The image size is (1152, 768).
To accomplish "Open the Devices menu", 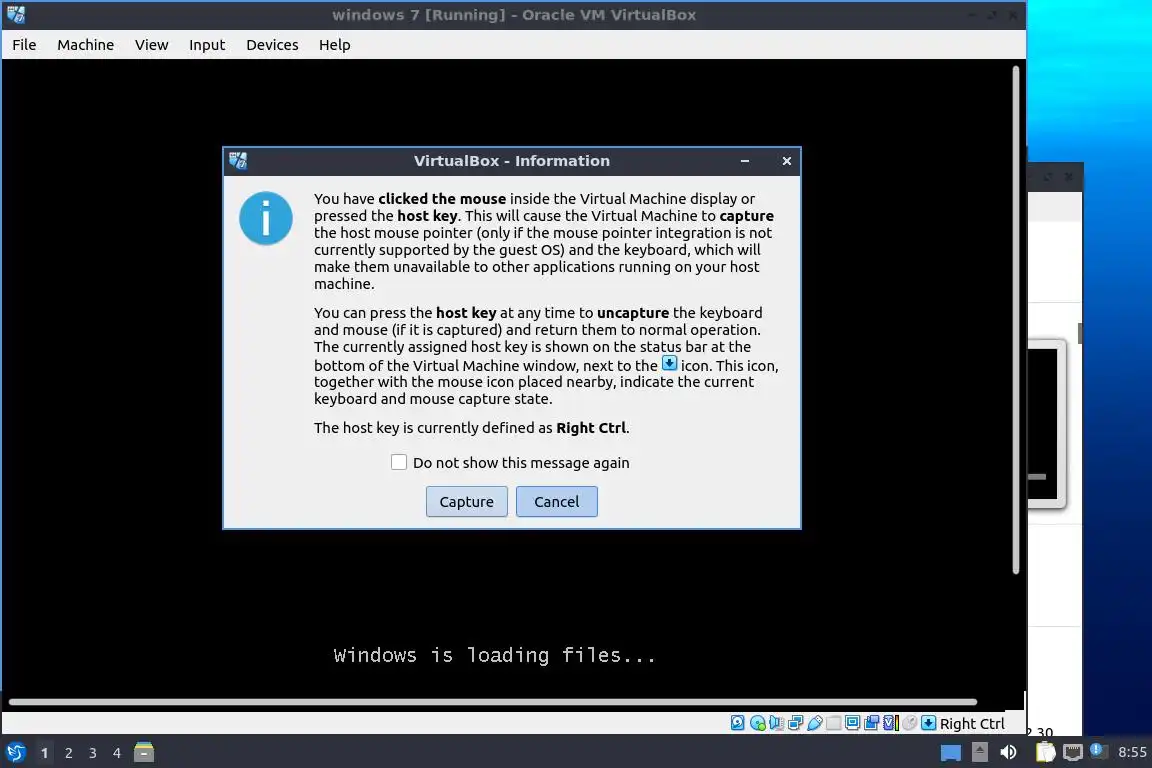I will 272,45.
